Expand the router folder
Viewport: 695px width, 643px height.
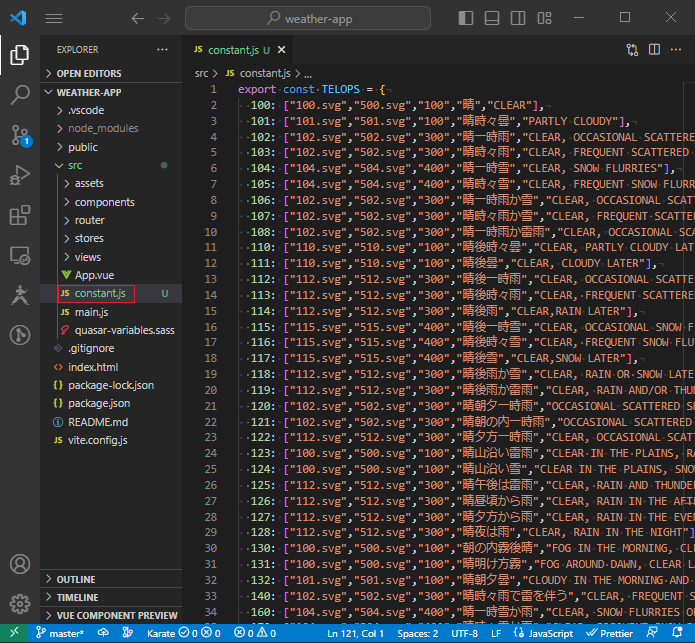(x=111, y=220)
